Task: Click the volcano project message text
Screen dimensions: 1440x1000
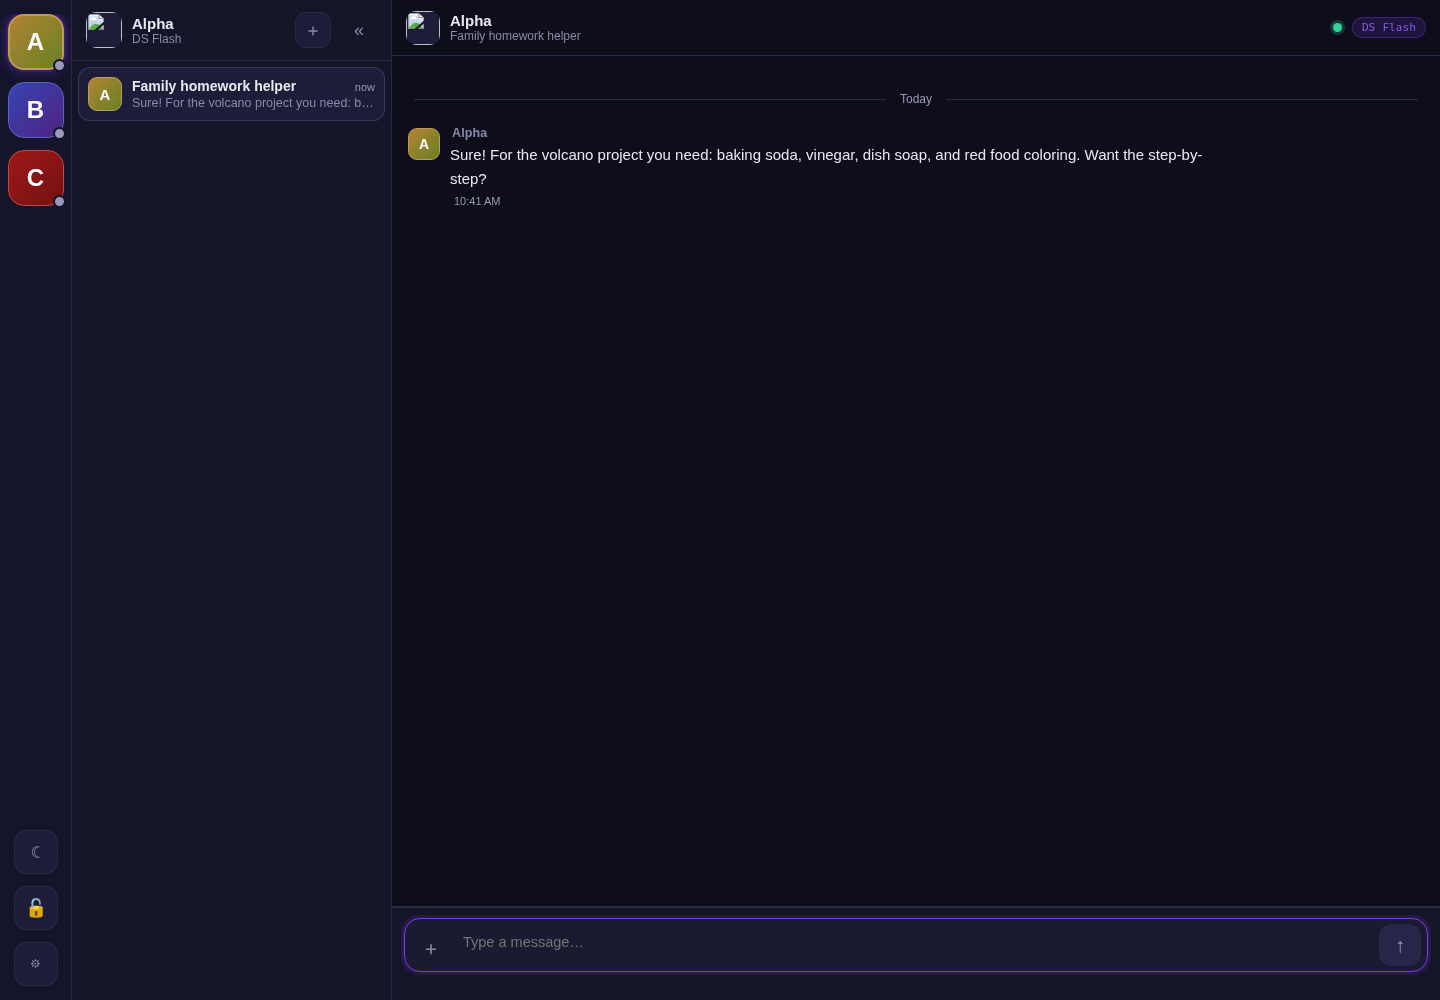Action: (826, 167)
